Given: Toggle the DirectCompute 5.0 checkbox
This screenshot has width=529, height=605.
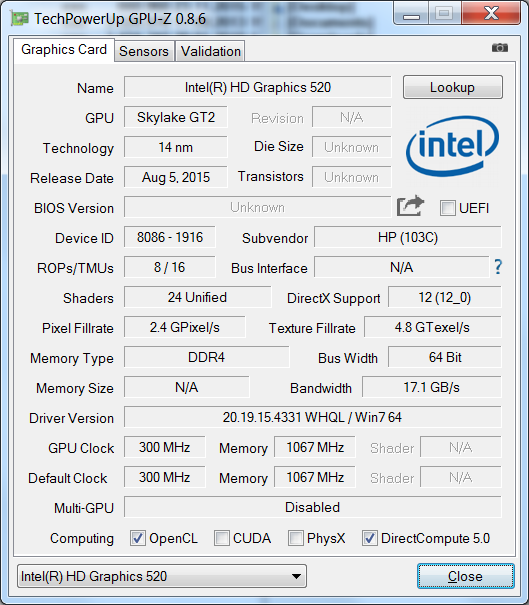Looking at the screenshot, I should point(369,538).
